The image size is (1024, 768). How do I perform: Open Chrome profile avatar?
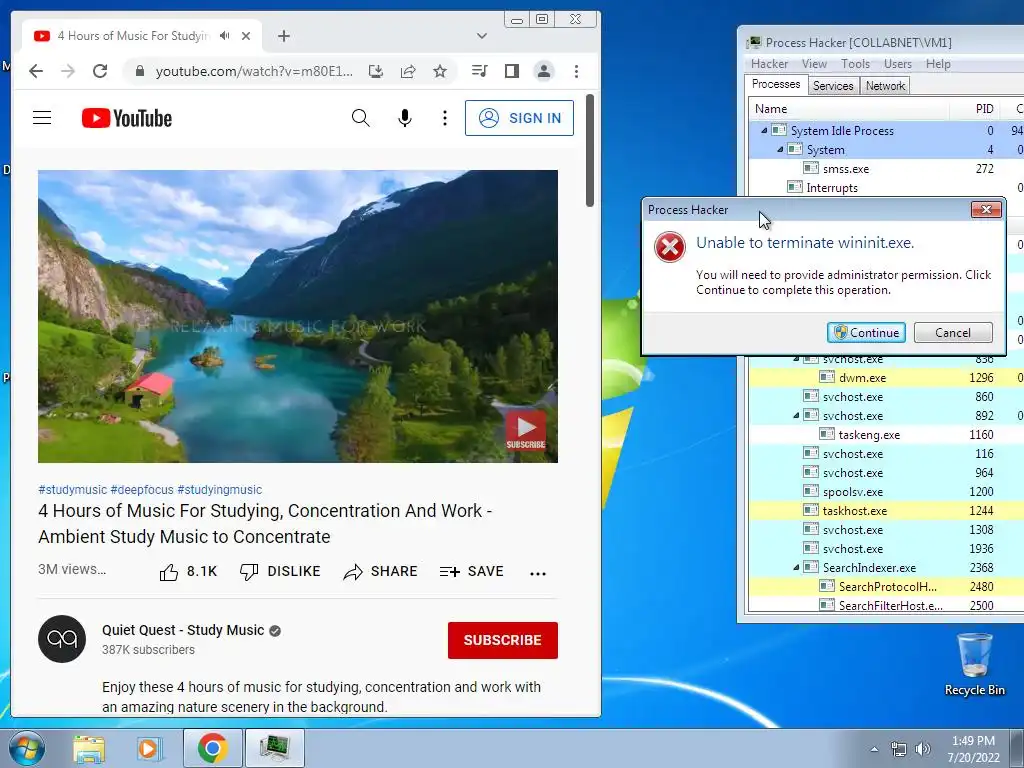pyautogui.click(x=543, y=71)
